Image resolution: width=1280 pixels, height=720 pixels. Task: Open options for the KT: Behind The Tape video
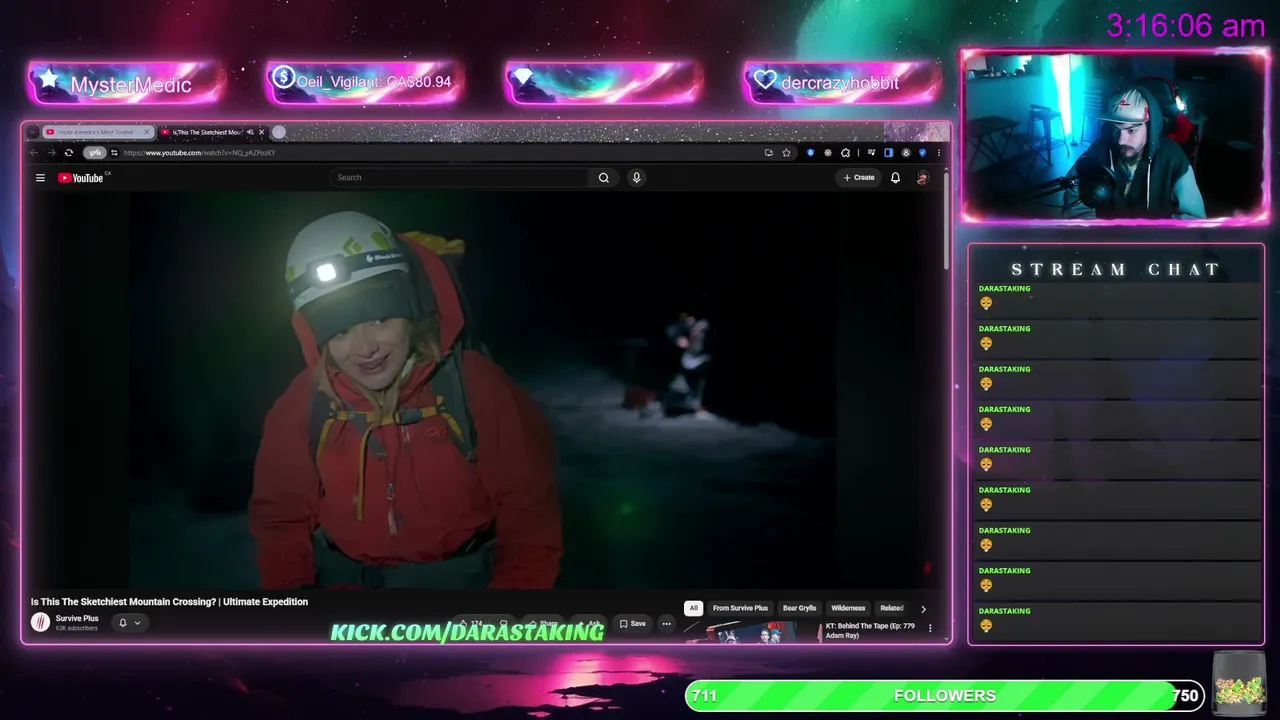[930, 628]
